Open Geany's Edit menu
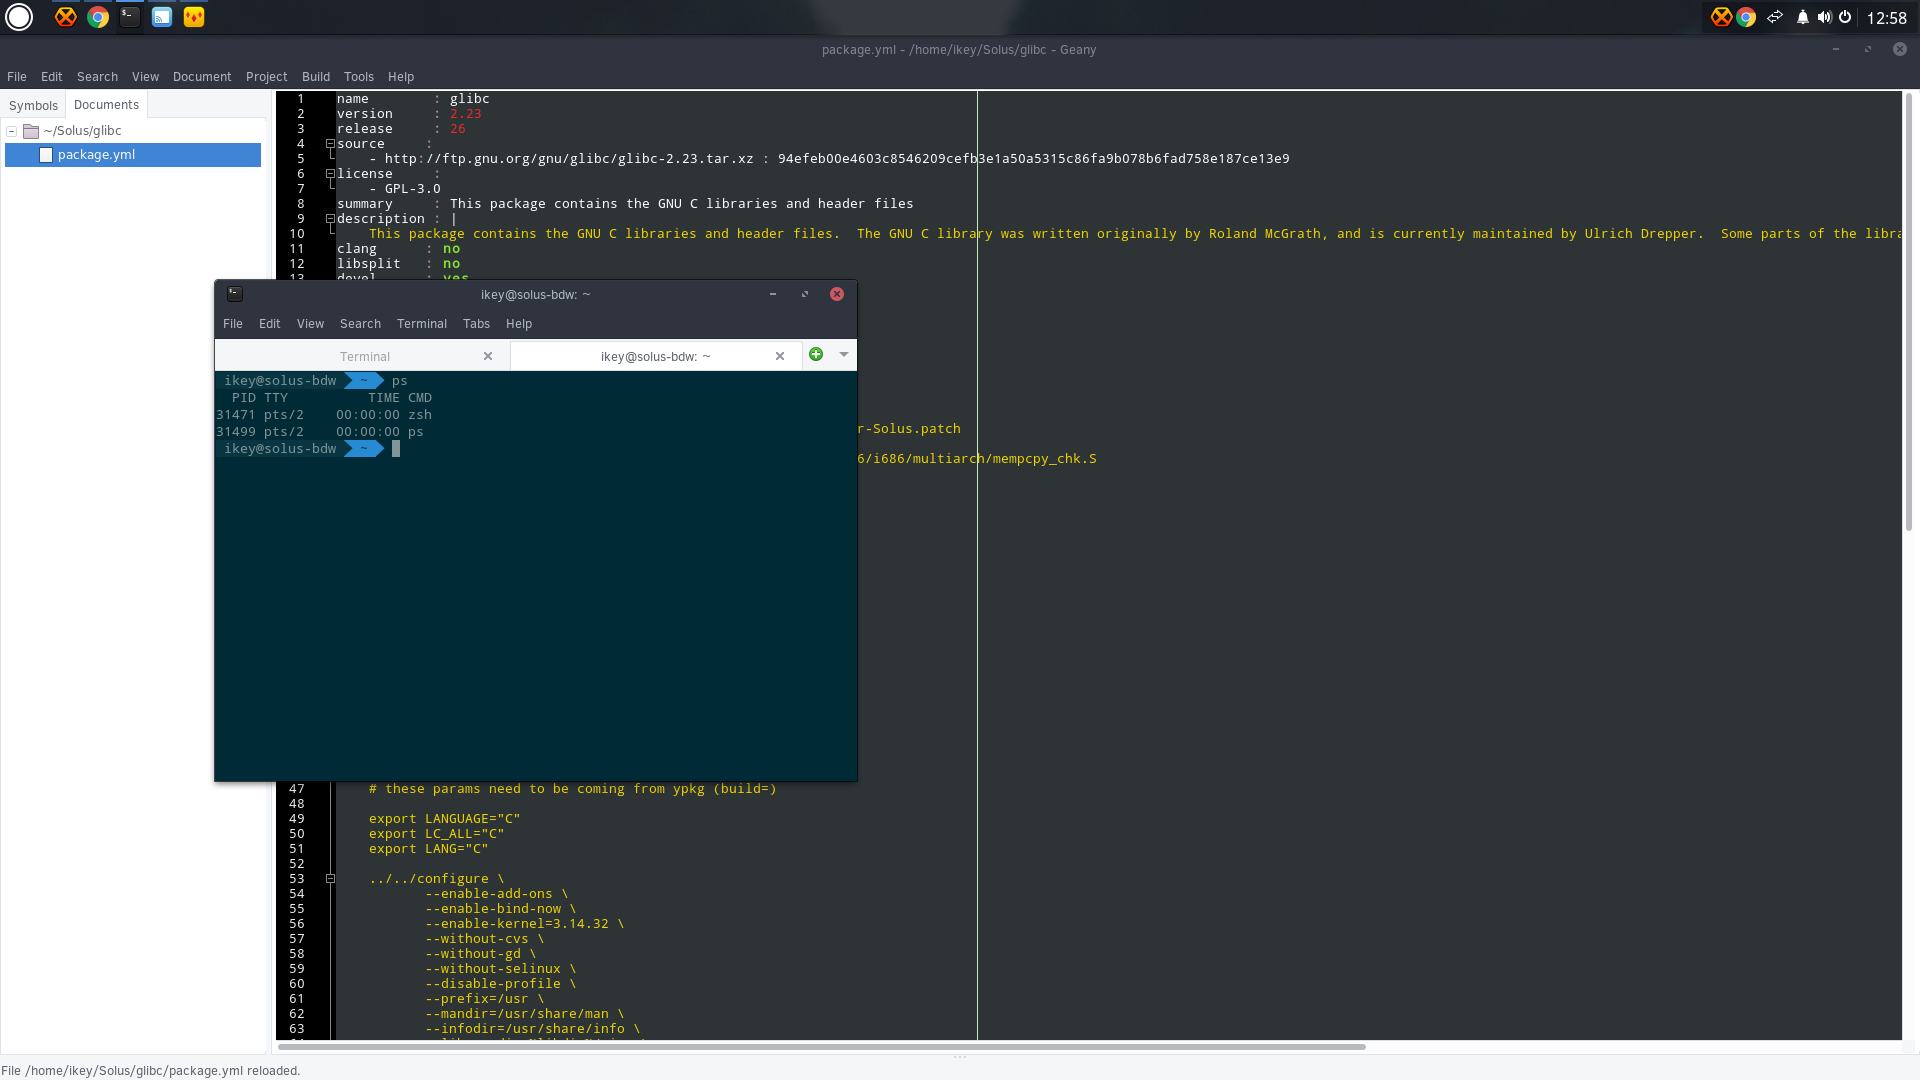This screenshot has height=1080, width=1920. pyautogui.click(x=52, y=77)
